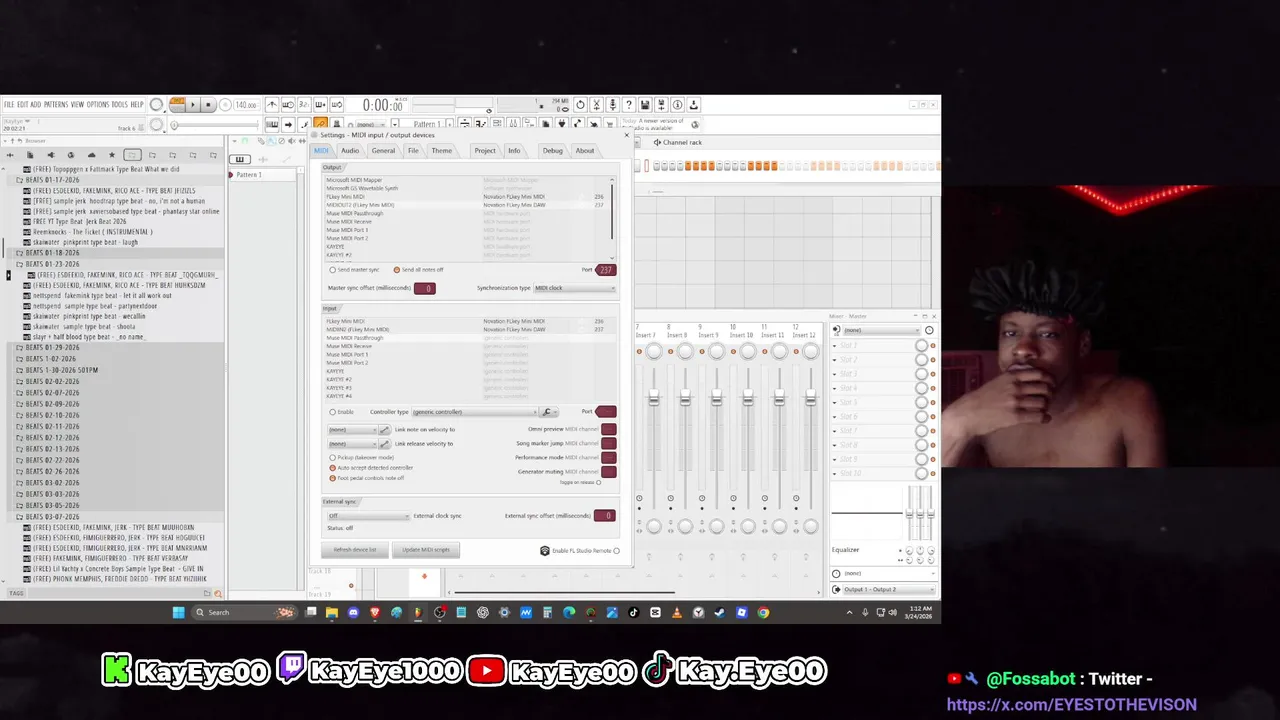Click Generator muting MIDI channel box
This screenshot has width=1280, height=720.
(608, 471)
